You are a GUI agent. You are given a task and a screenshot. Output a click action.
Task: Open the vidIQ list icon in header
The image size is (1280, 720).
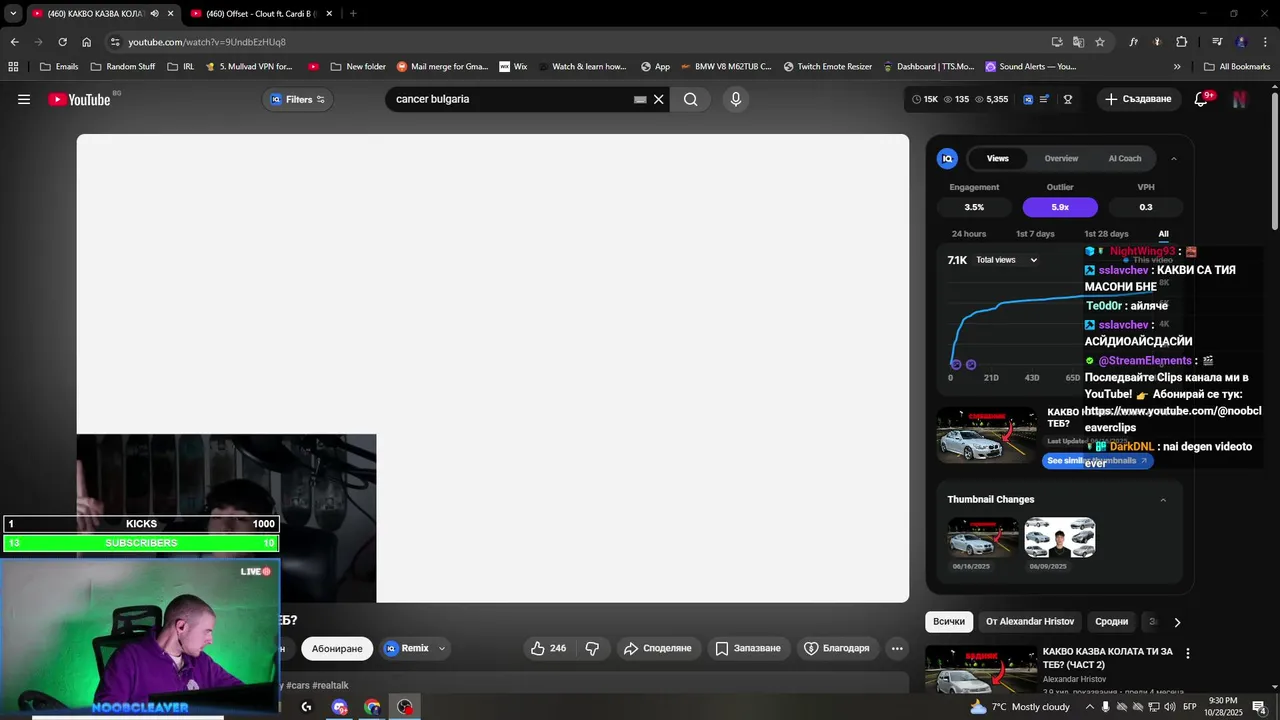(x=1045, y=99)
